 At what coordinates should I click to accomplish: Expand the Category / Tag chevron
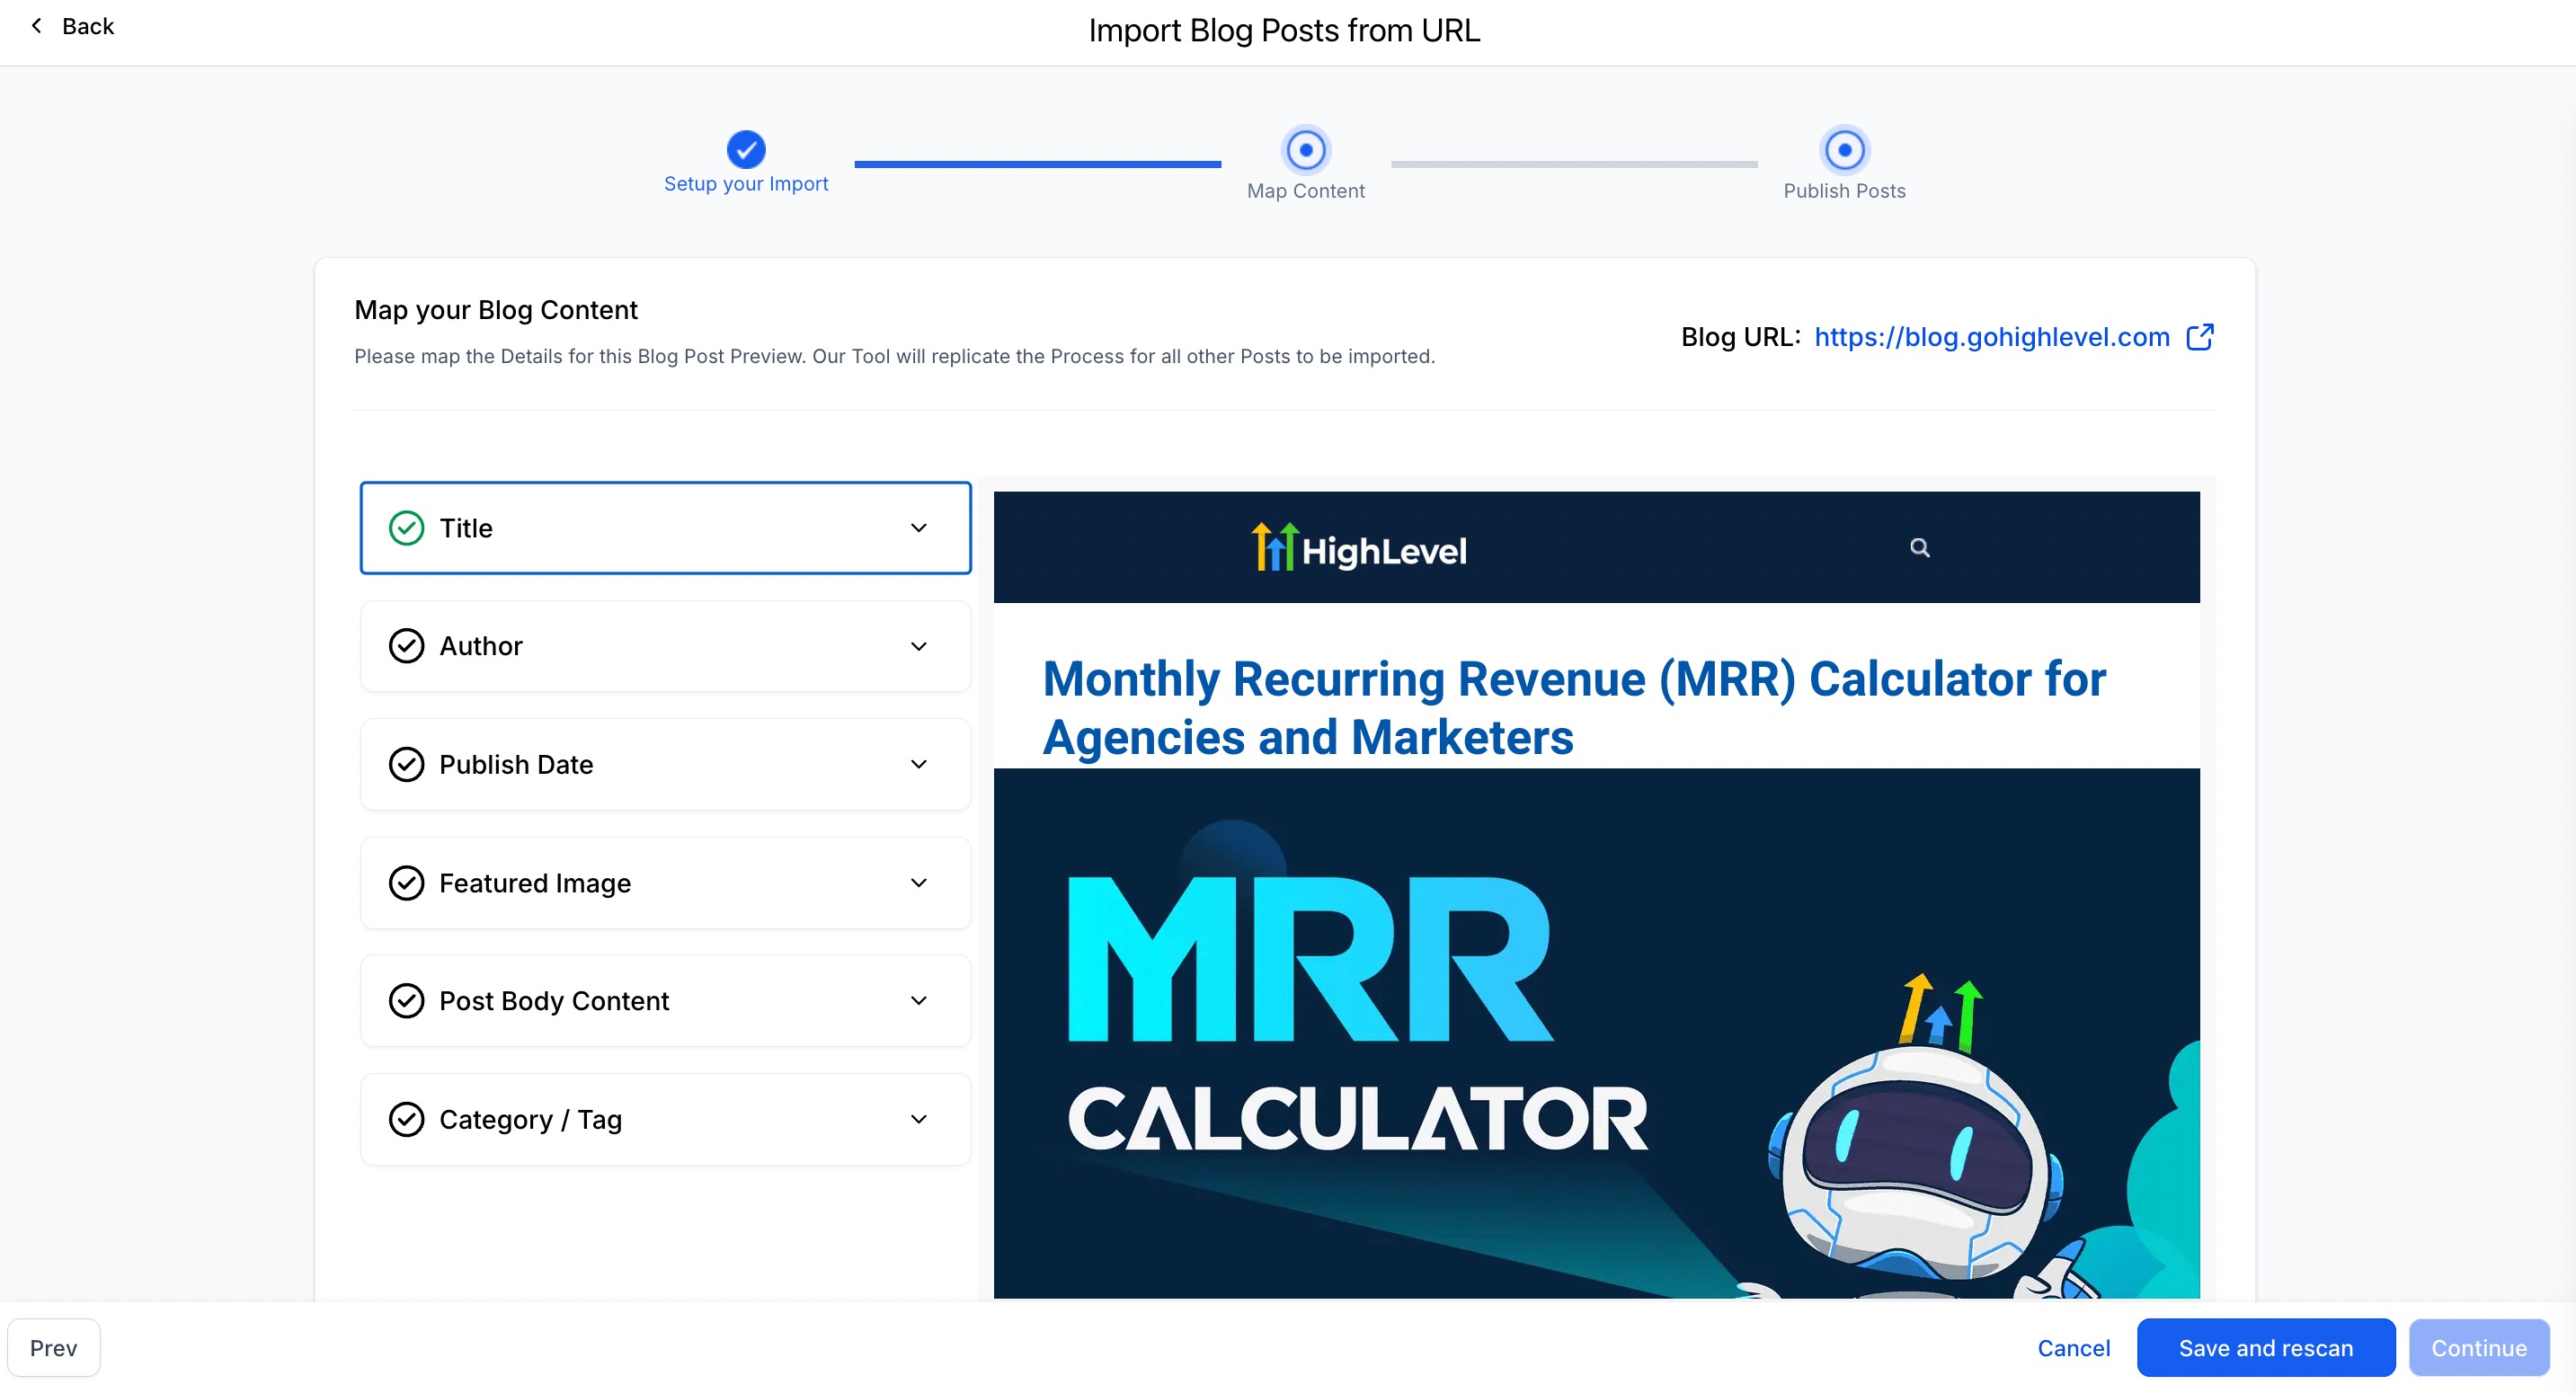918,1119
